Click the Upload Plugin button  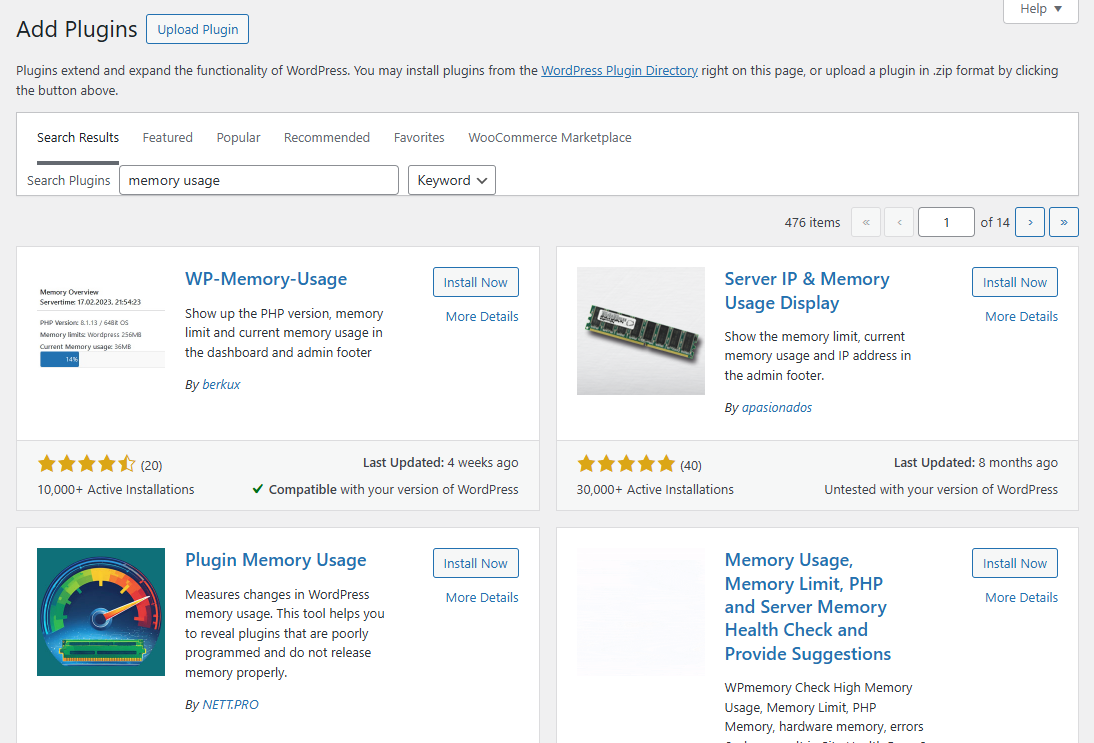click(197, 29)
